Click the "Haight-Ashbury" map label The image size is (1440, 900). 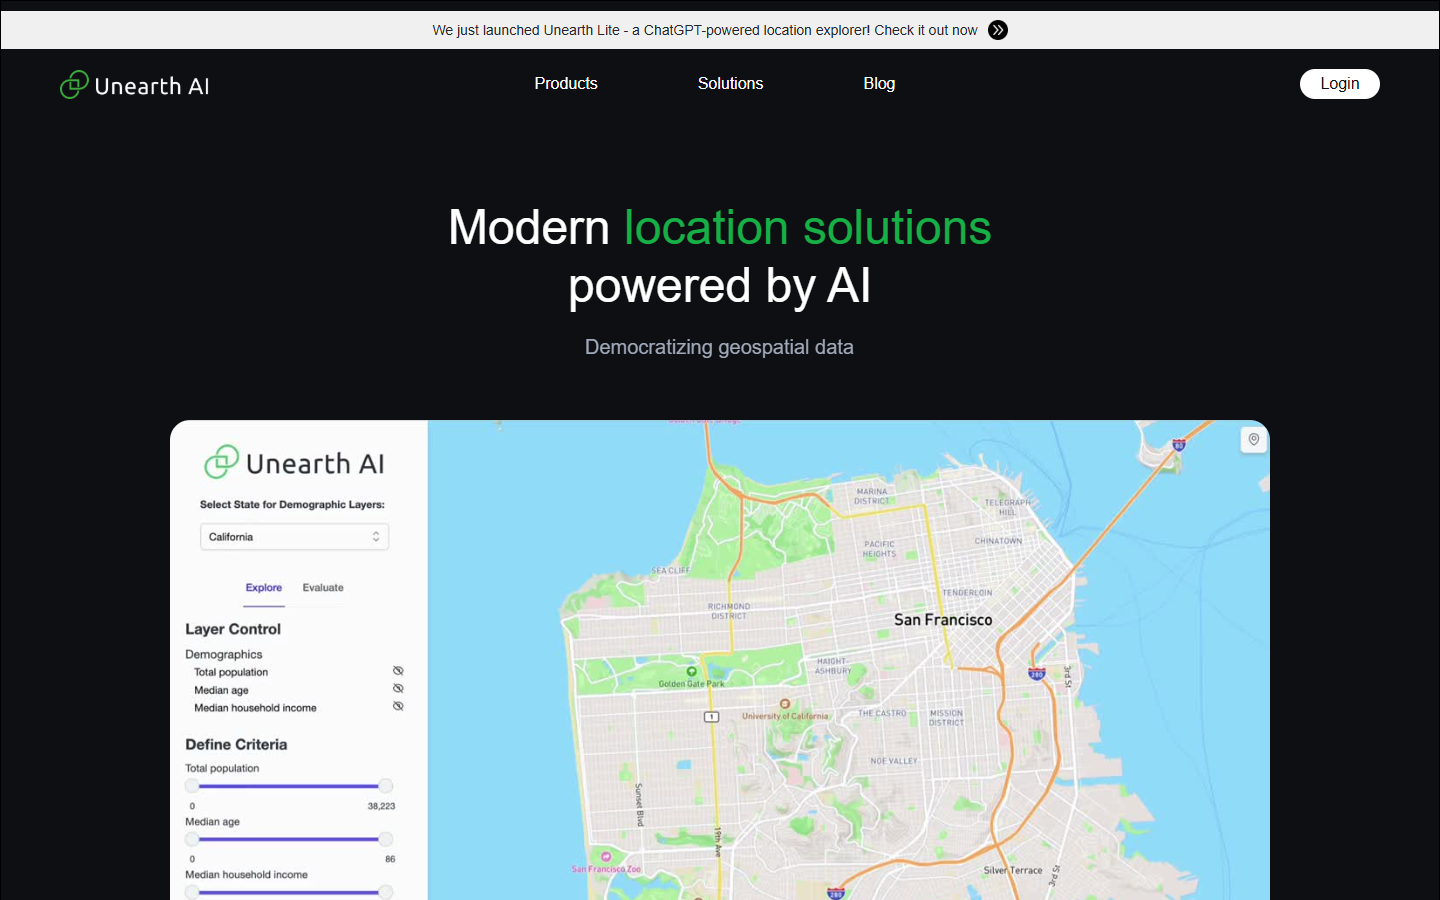pos(832,666)
